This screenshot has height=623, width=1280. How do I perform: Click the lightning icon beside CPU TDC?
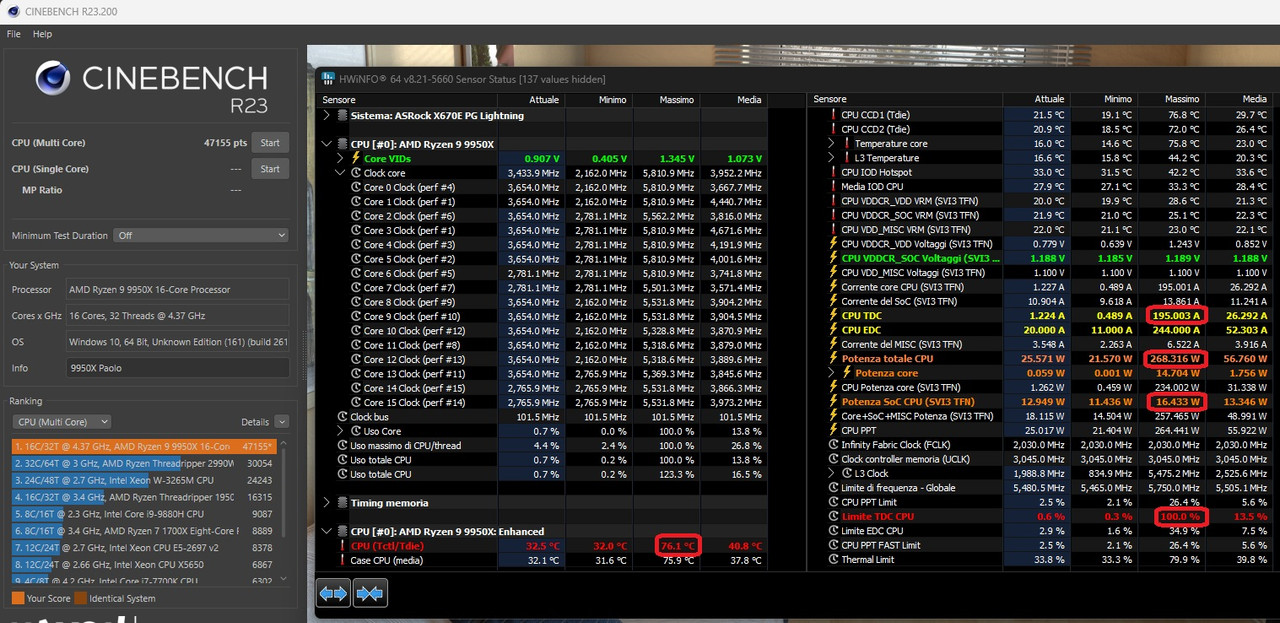[833, 315]
